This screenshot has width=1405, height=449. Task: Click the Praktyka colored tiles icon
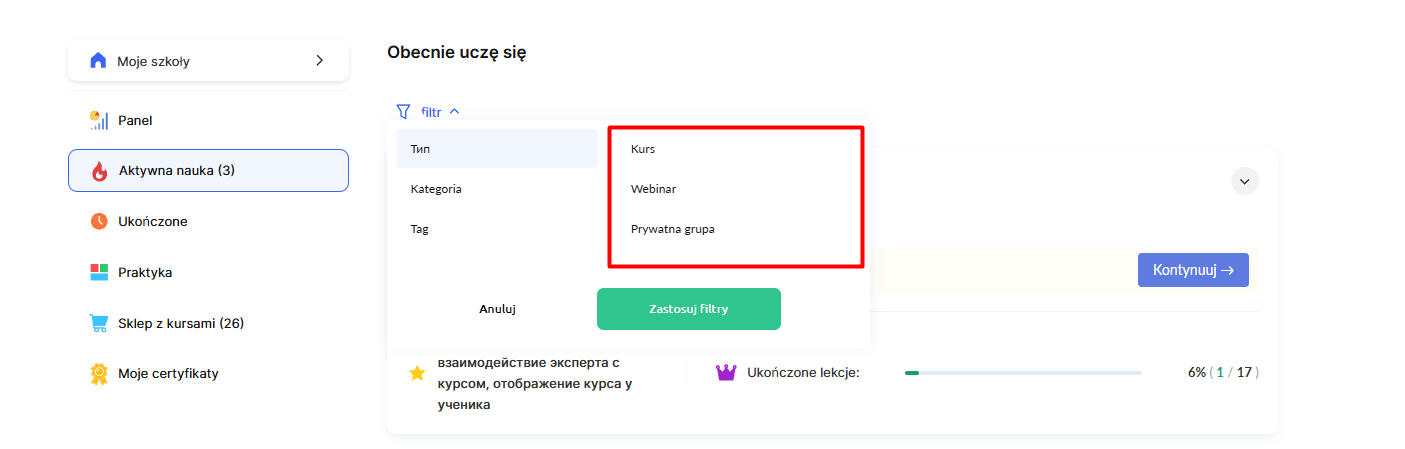pos(99,272)
